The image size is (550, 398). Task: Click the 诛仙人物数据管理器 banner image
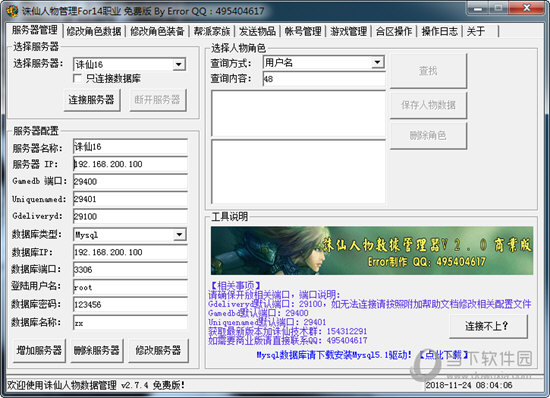tap(372, 250)
